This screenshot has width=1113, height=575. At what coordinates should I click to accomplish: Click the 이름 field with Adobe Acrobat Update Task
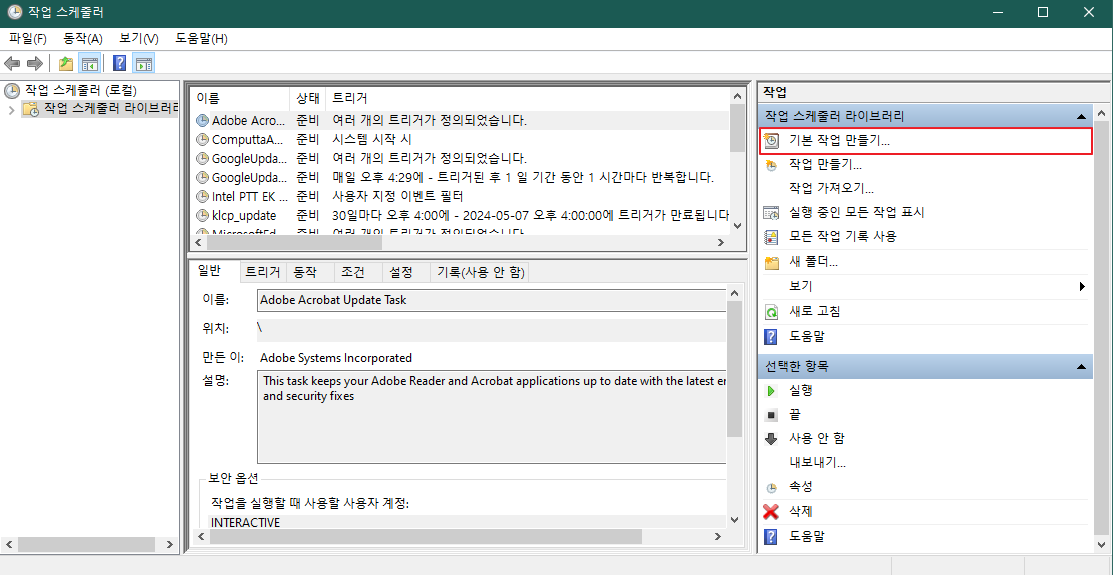(491, 300)
